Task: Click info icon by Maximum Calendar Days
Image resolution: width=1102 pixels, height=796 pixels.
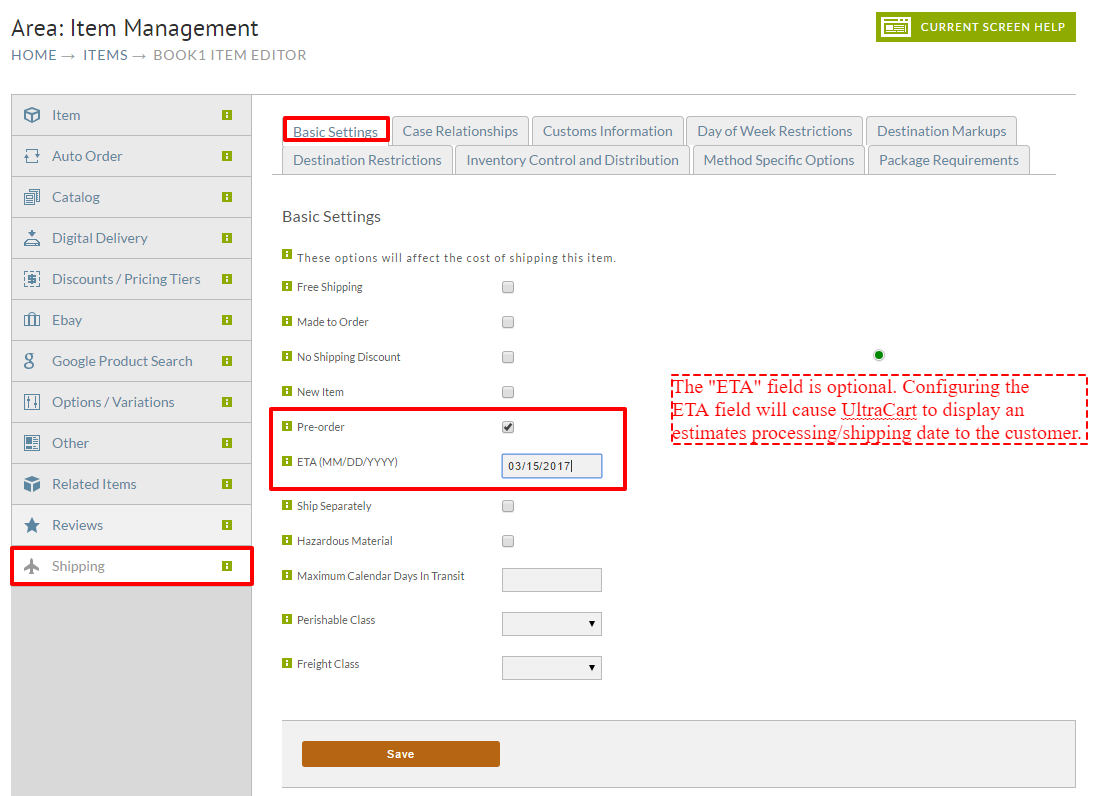Action: (x=287, y=575)
